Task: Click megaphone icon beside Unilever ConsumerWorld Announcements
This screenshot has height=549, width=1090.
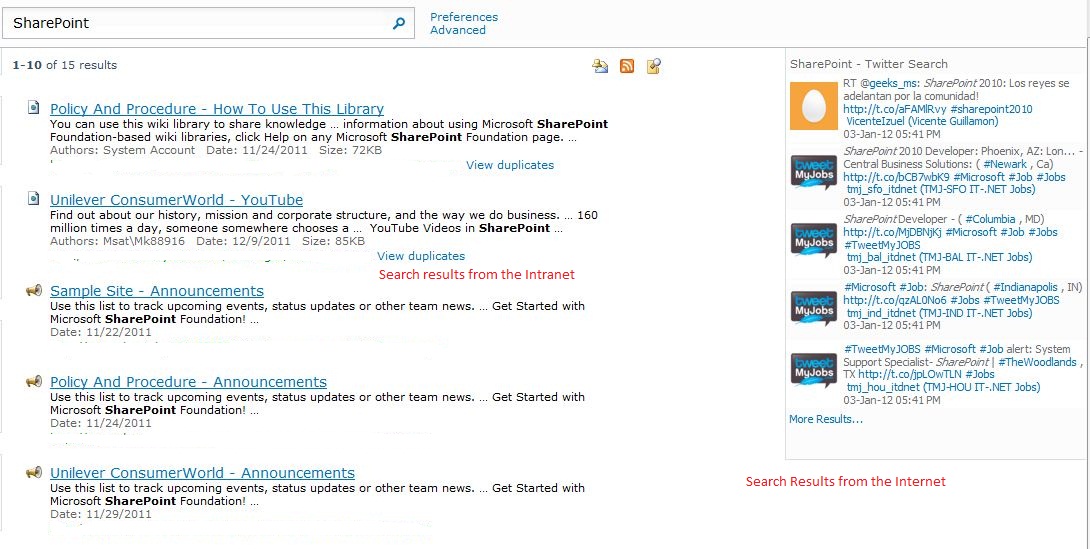Action: pyautogui.click(x=33, y=473)
